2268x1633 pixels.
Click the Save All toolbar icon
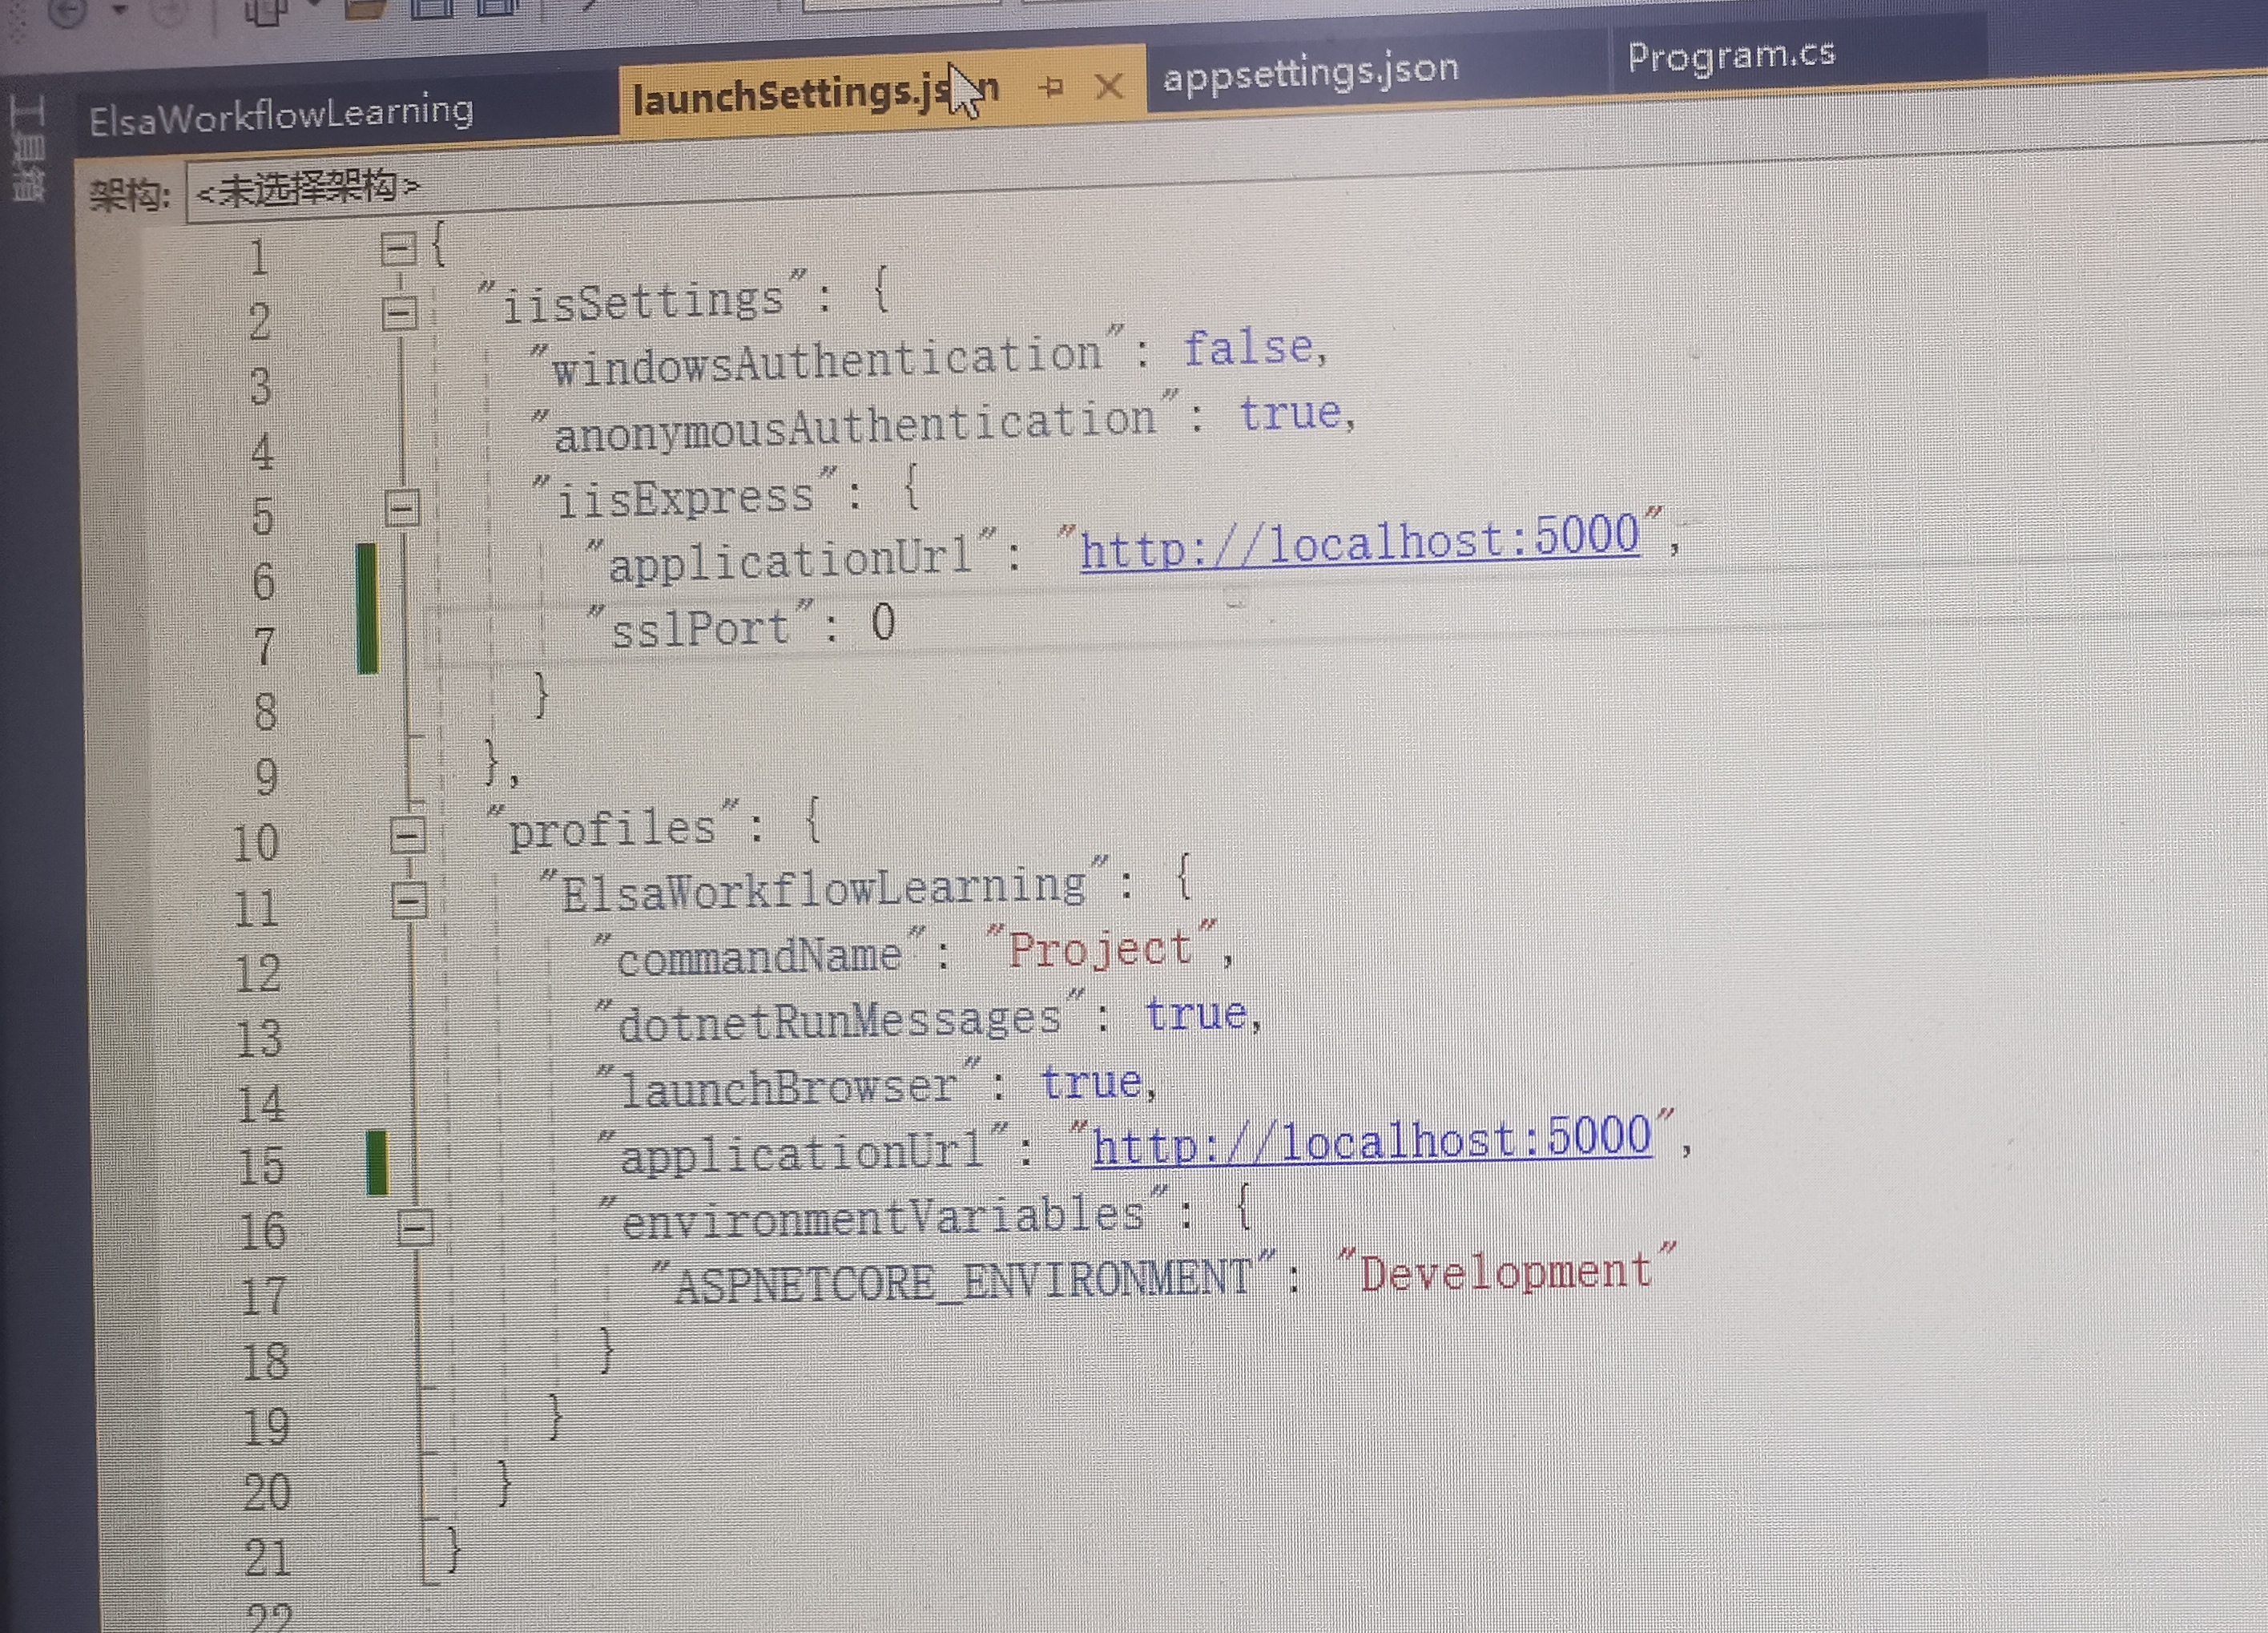click(496, 7)
